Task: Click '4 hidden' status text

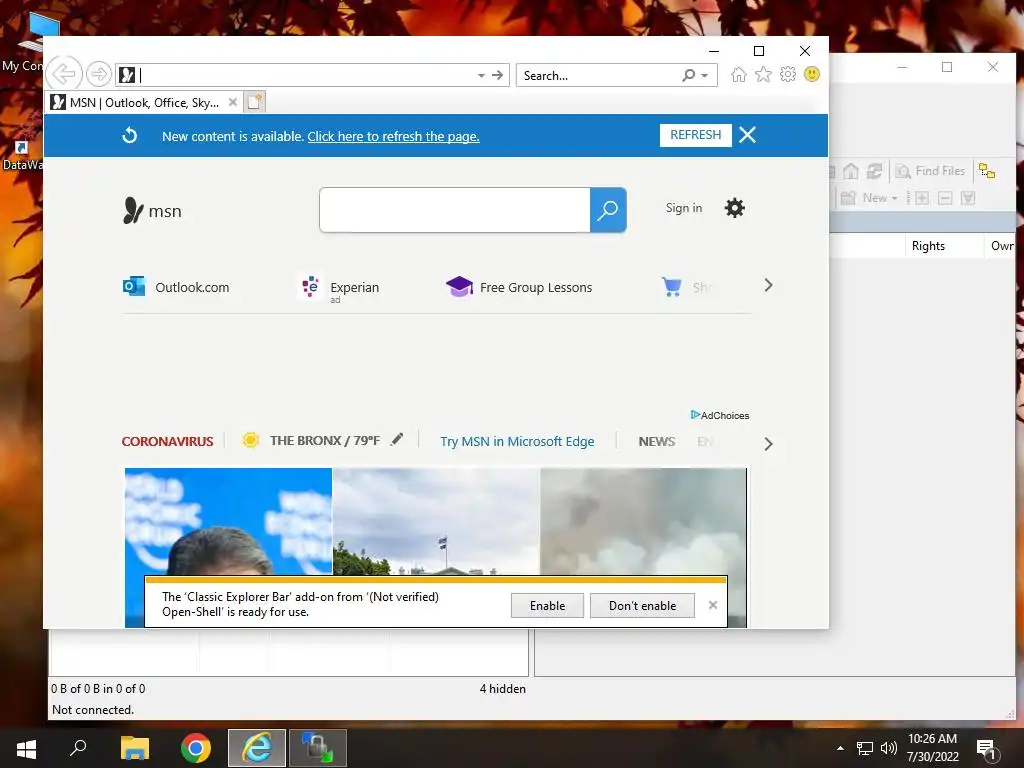Action: [x=502, y=688]
